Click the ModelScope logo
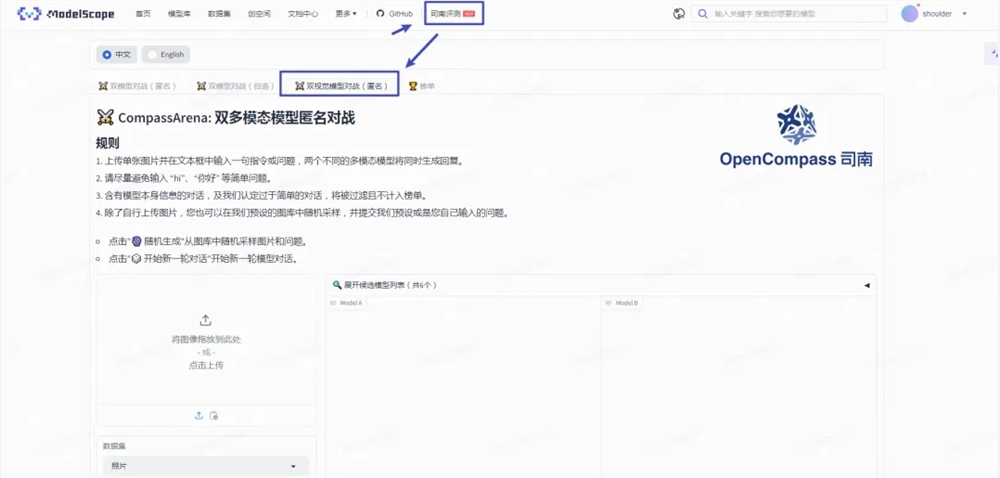 click(x=66, y=14)
